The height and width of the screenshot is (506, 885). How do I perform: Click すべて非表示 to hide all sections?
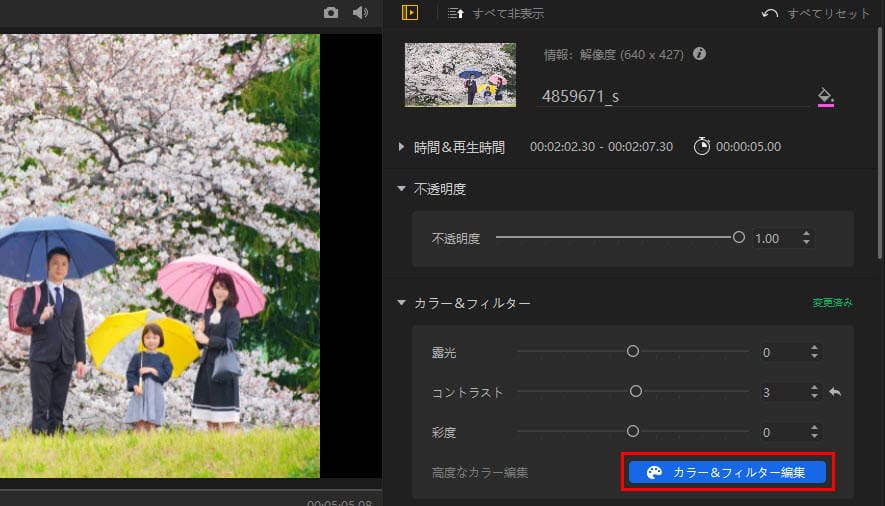(508, 13)
